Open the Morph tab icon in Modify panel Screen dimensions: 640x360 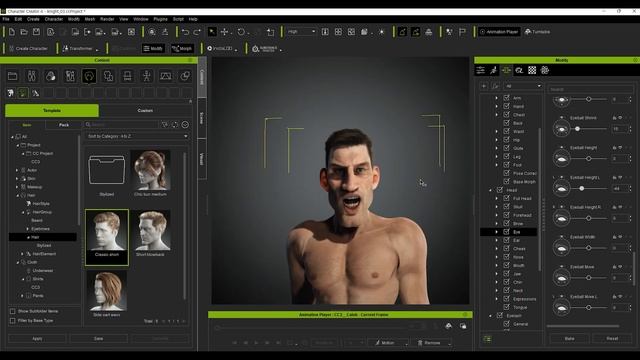[x=506, y=70]
